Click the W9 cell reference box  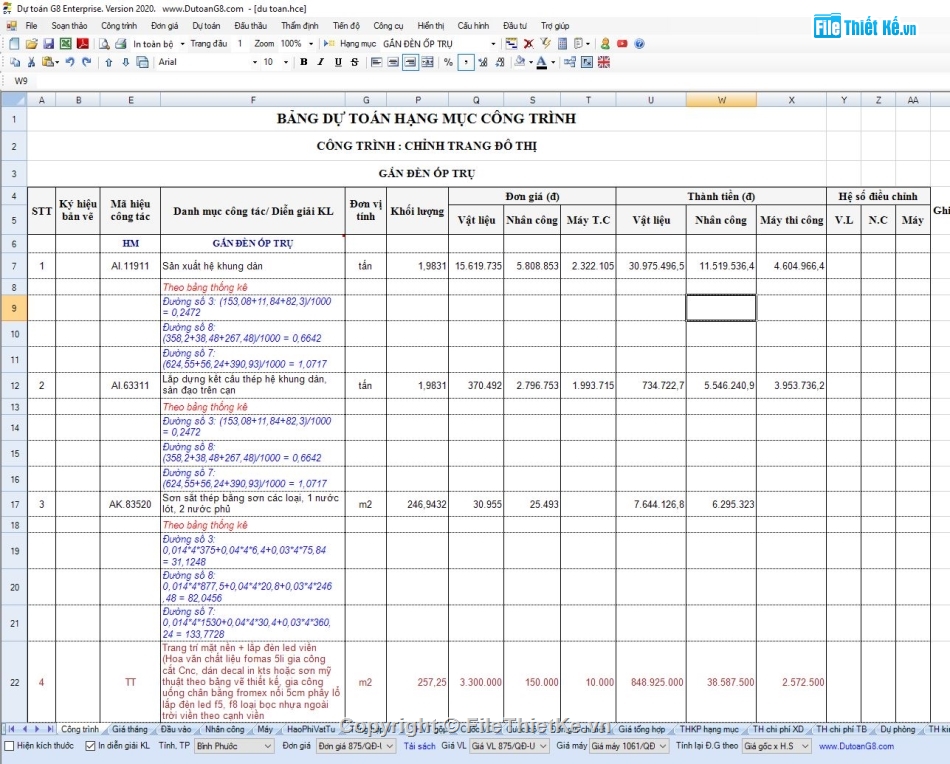pos(21,81)
